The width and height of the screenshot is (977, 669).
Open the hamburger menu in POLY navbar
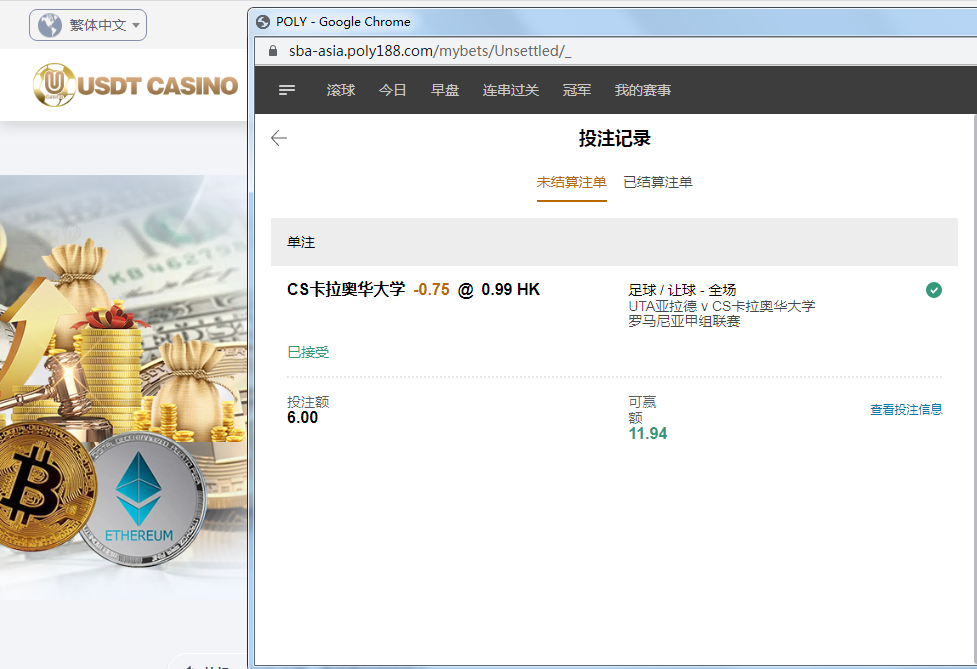point(287,90)
